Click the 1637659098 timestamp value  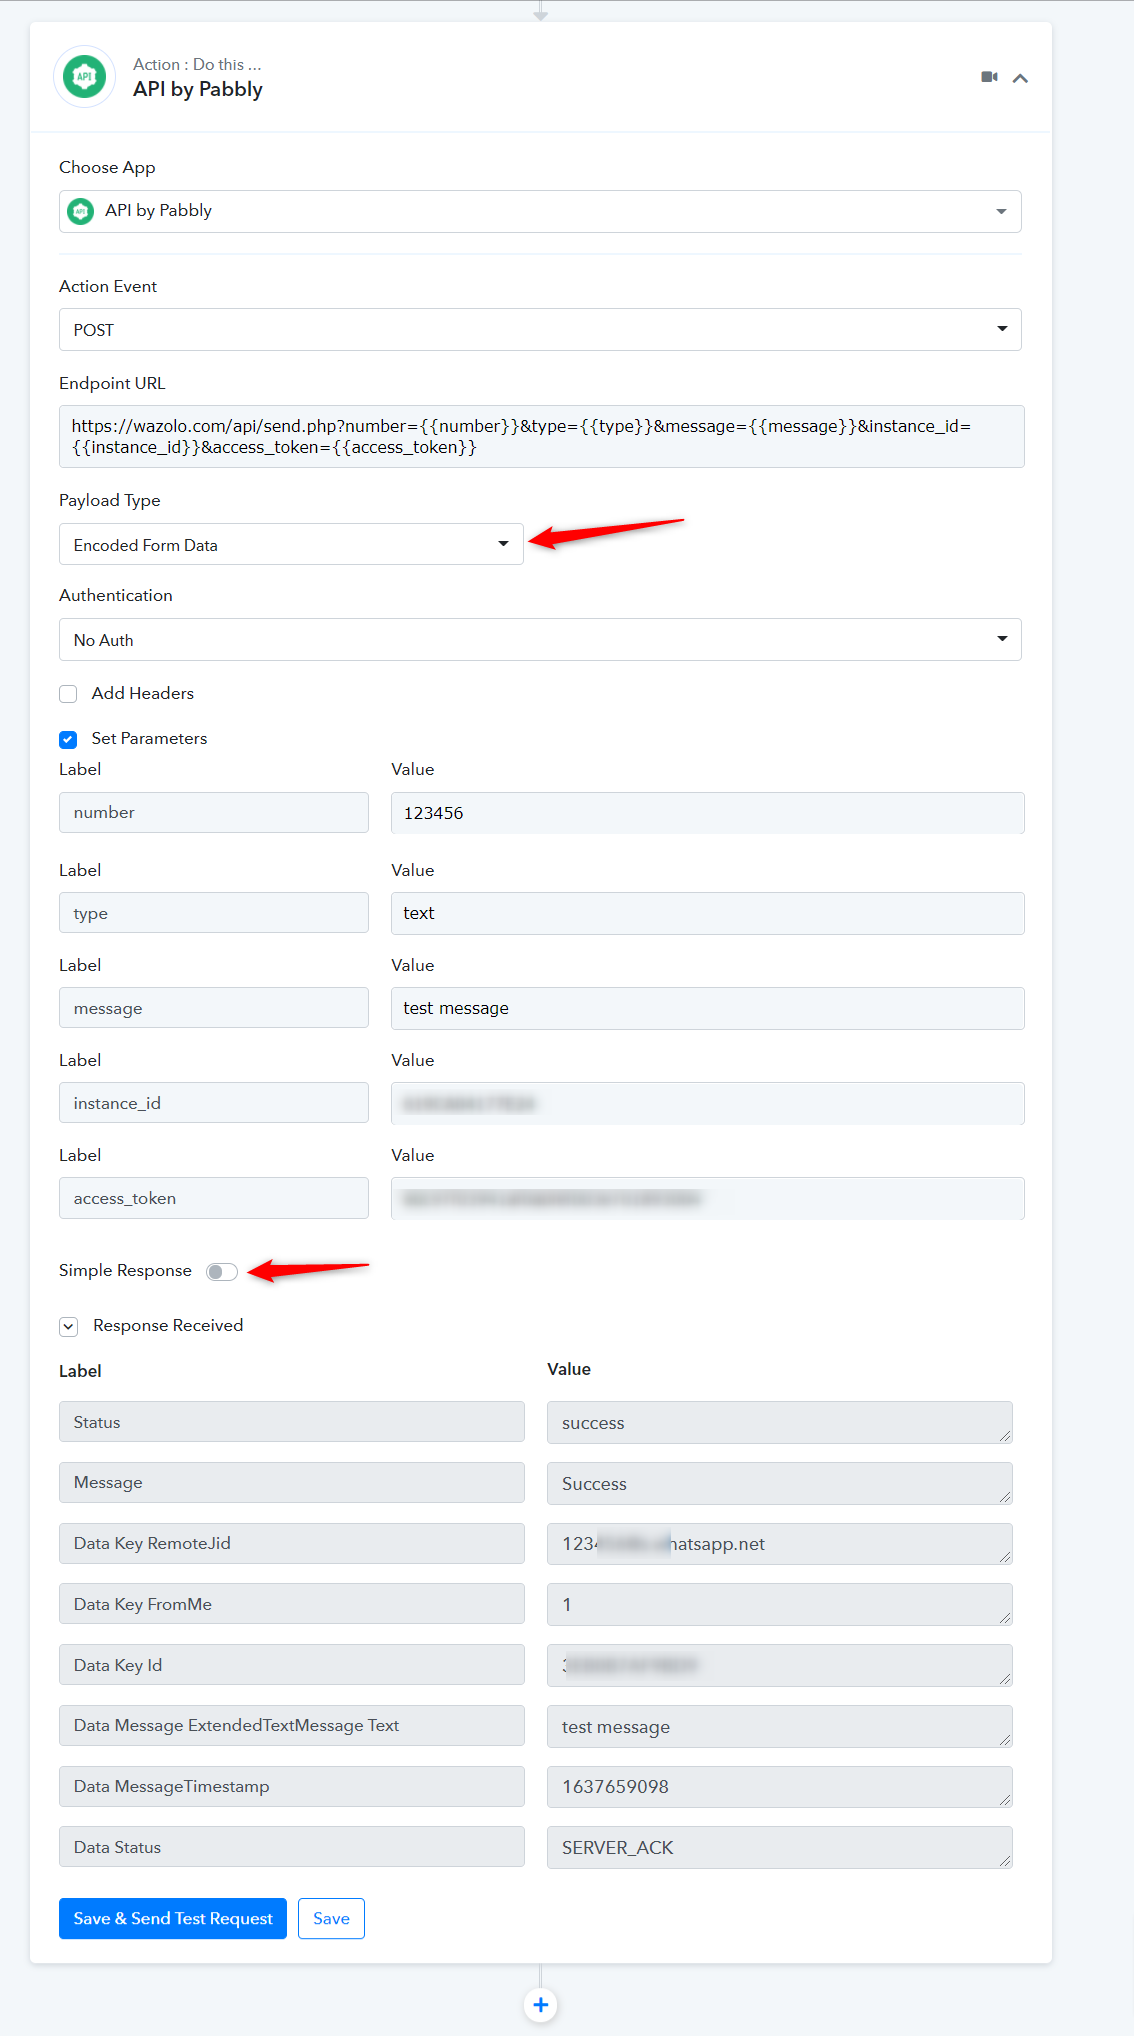pos(780,1787)
